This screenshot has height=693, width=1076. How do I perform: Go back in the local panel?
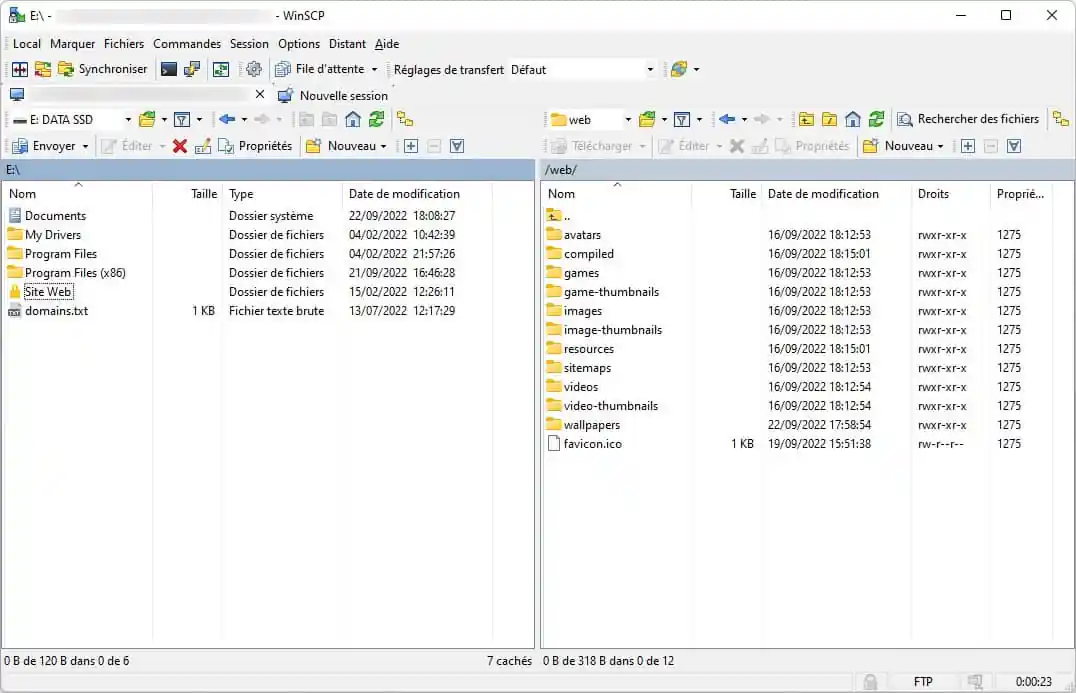pyautogui.click(x=226, y=119)
